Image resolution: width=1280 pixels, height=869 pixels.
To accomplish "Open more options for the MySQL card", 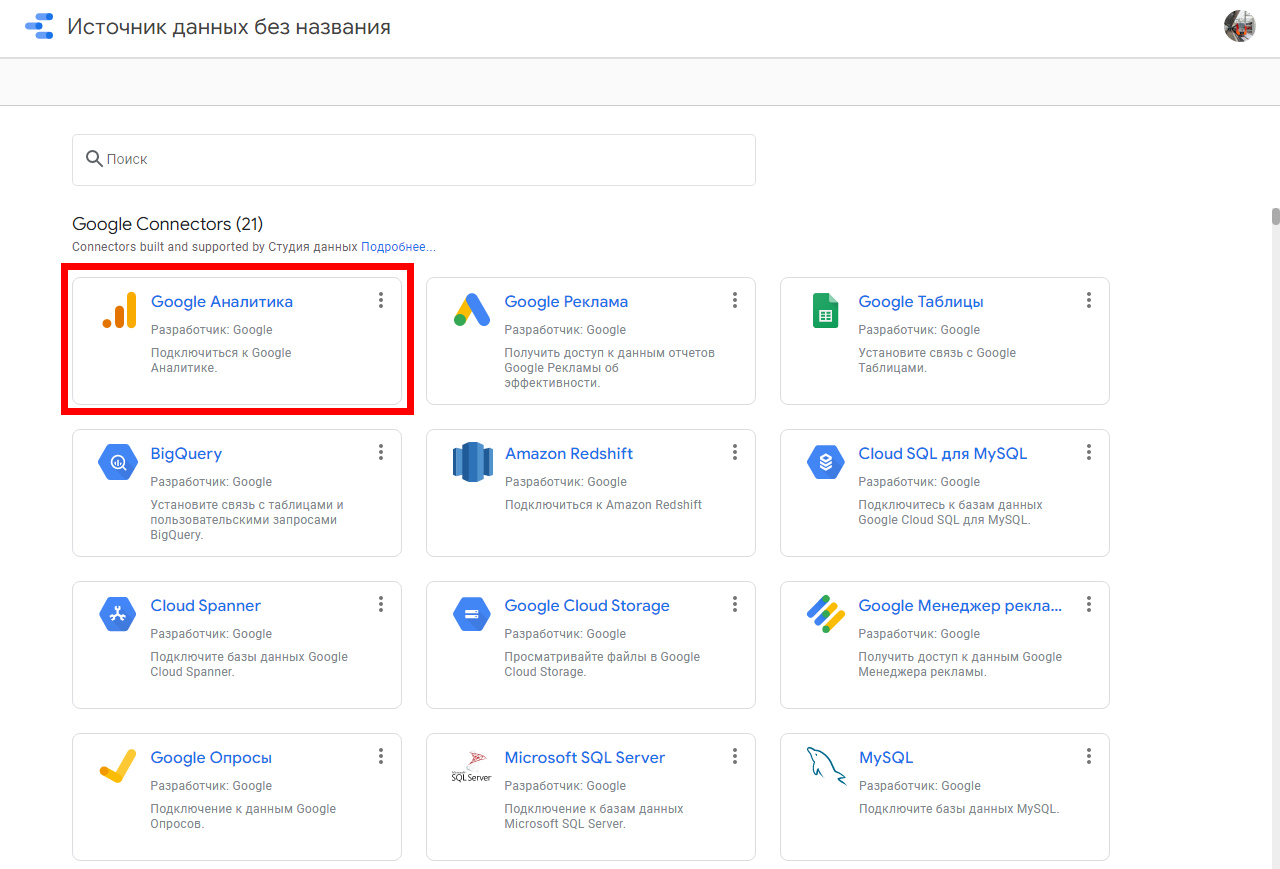I will point(1089,756).
